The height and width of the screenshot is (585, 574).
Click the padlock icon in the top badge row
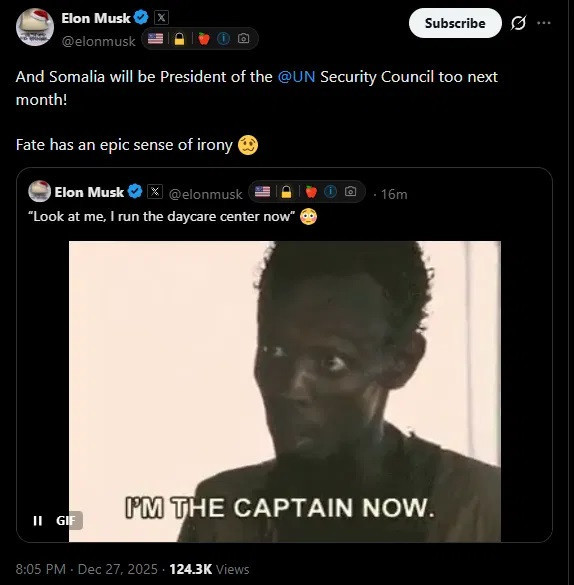pyautogui.click(x=179, y=38)
